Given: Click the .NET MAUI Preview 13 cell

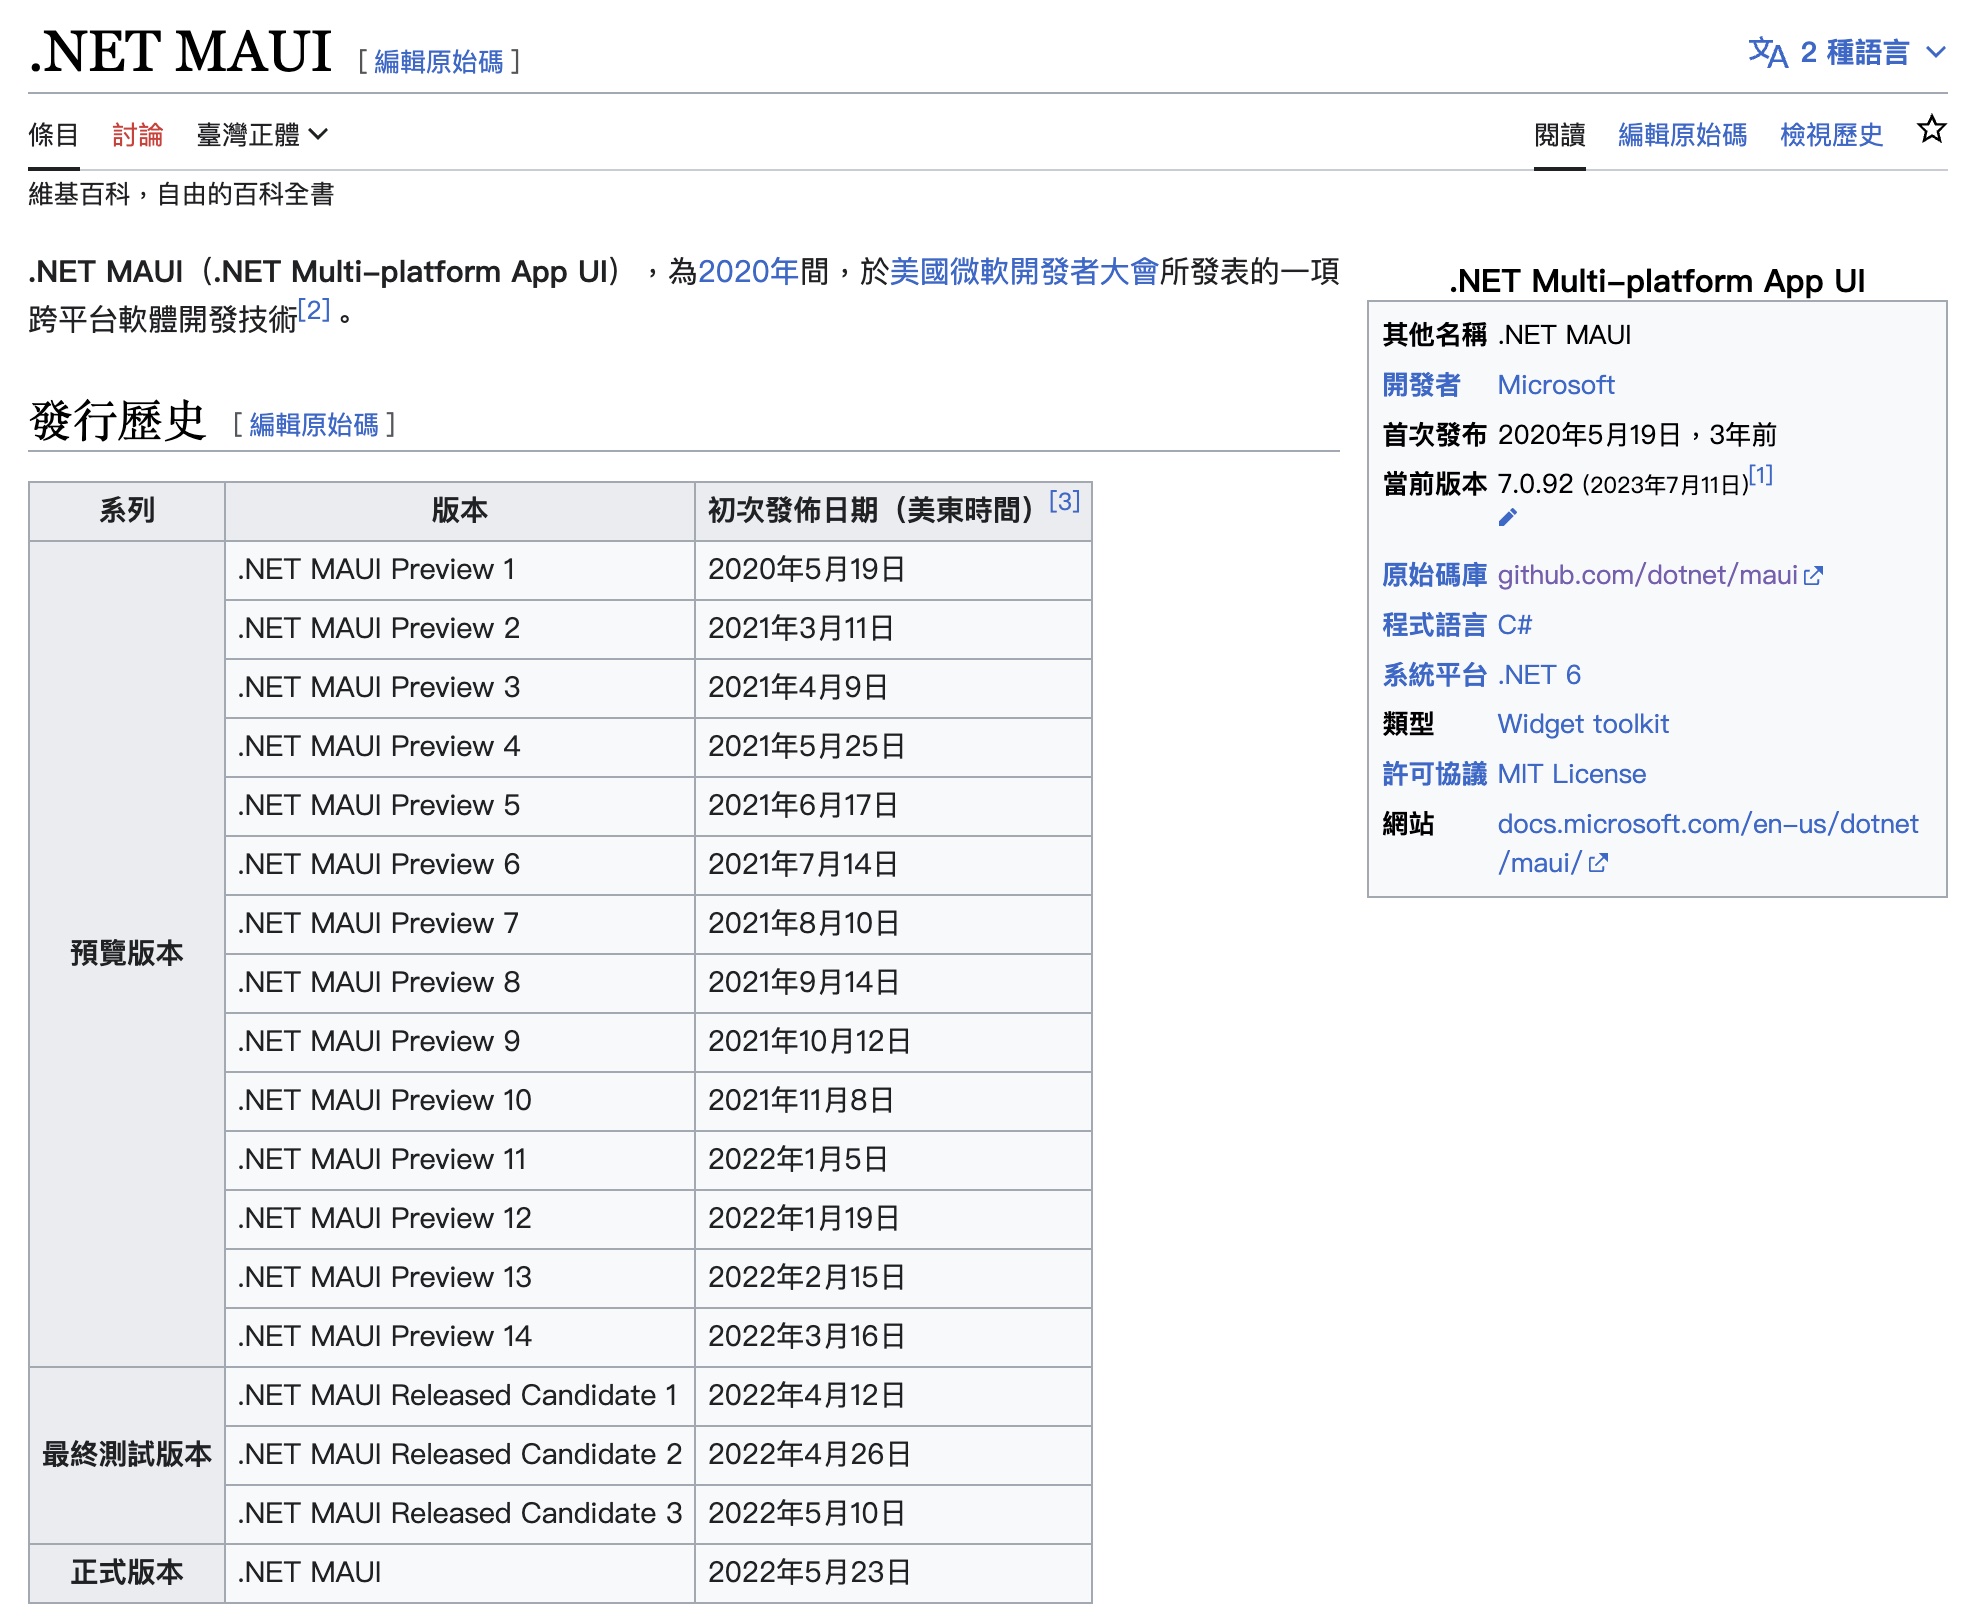Looking at the screenshot, I should (460, 1278).
